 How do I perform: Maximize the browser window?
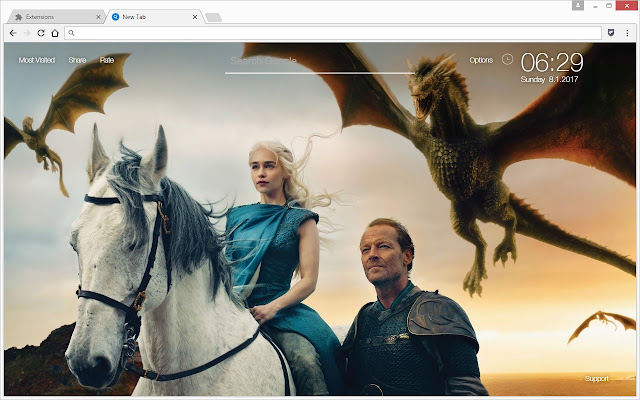coord(609,5)
